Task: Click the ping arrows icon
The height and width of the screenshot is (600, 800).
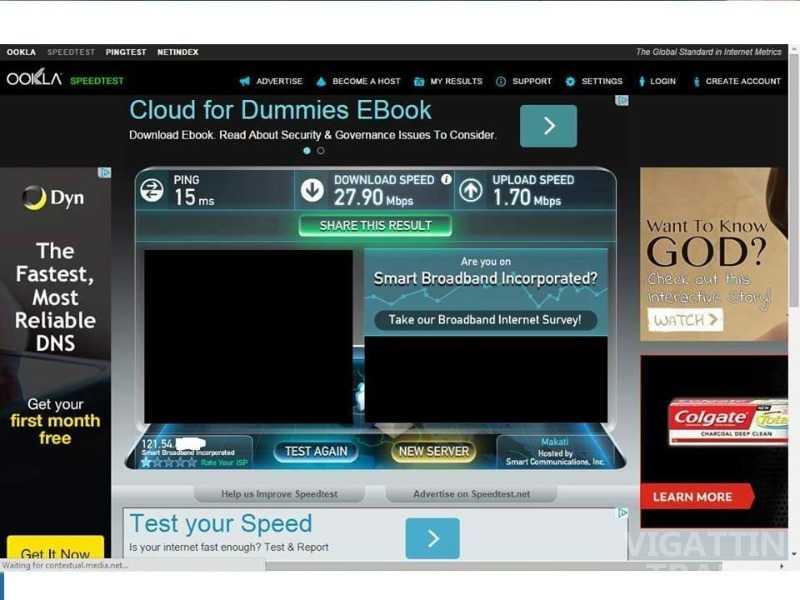Action: [x=152, y=190]
